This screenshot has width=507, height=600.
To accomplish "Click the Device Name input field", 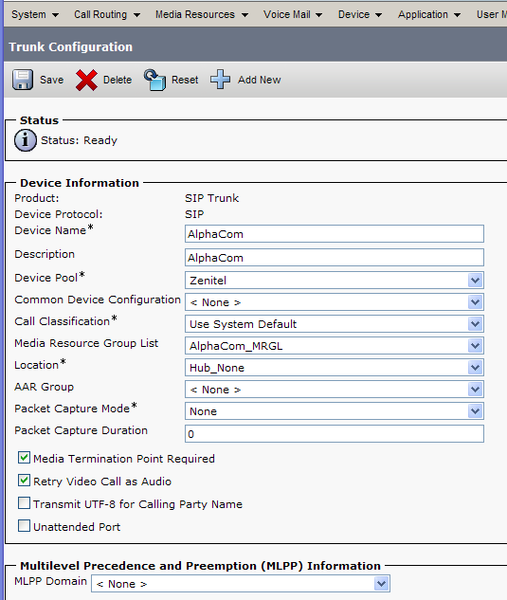I will pyautogui.click(x=334, y=234).
